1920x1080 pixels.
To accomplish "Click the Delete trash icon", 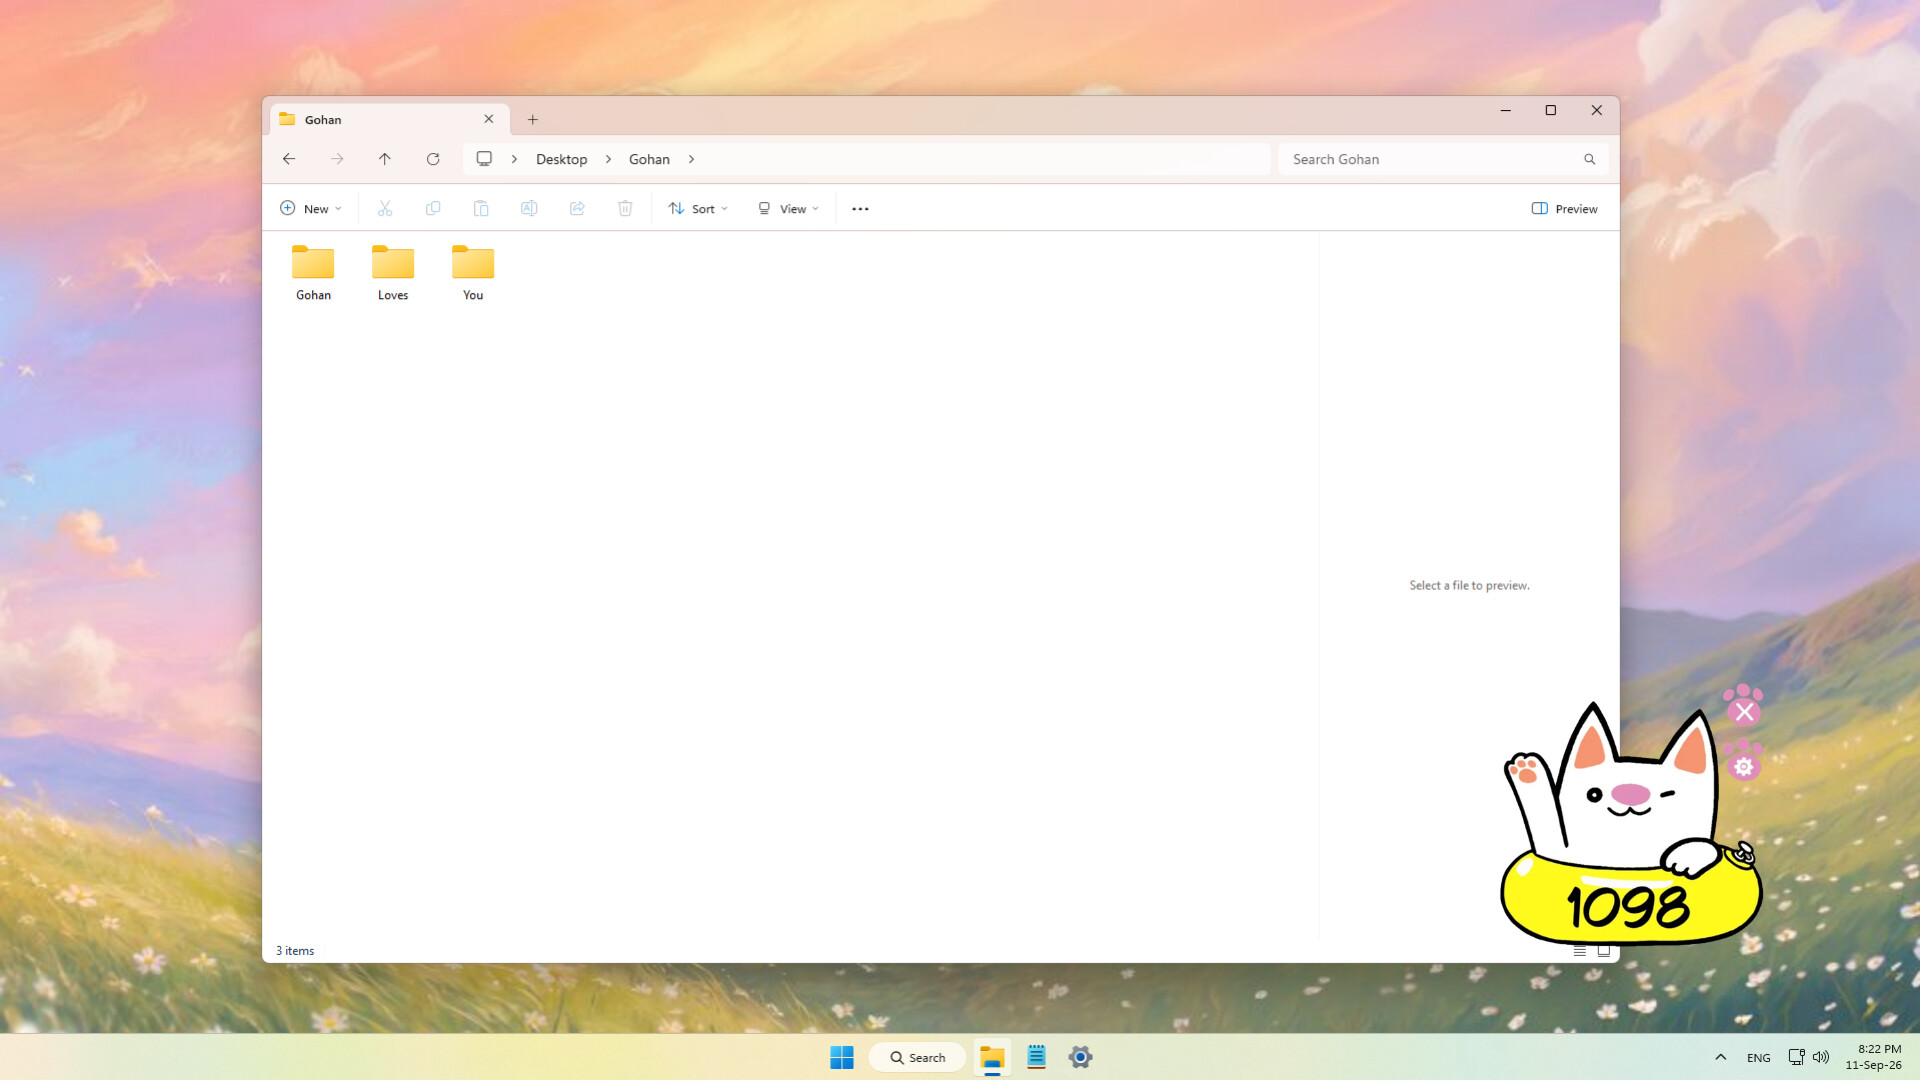I will (x=625, y=208).
